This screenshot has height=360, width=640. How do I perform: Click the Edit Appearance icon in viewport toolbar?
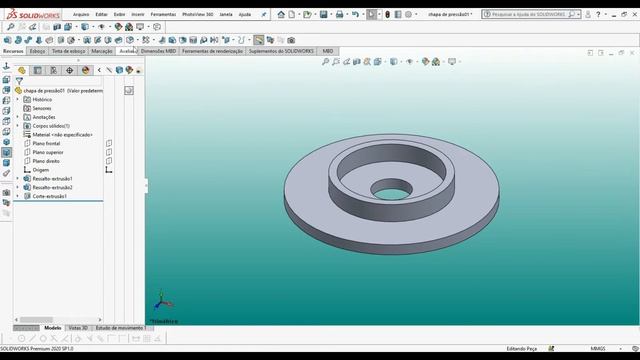(x=426, y=62)
